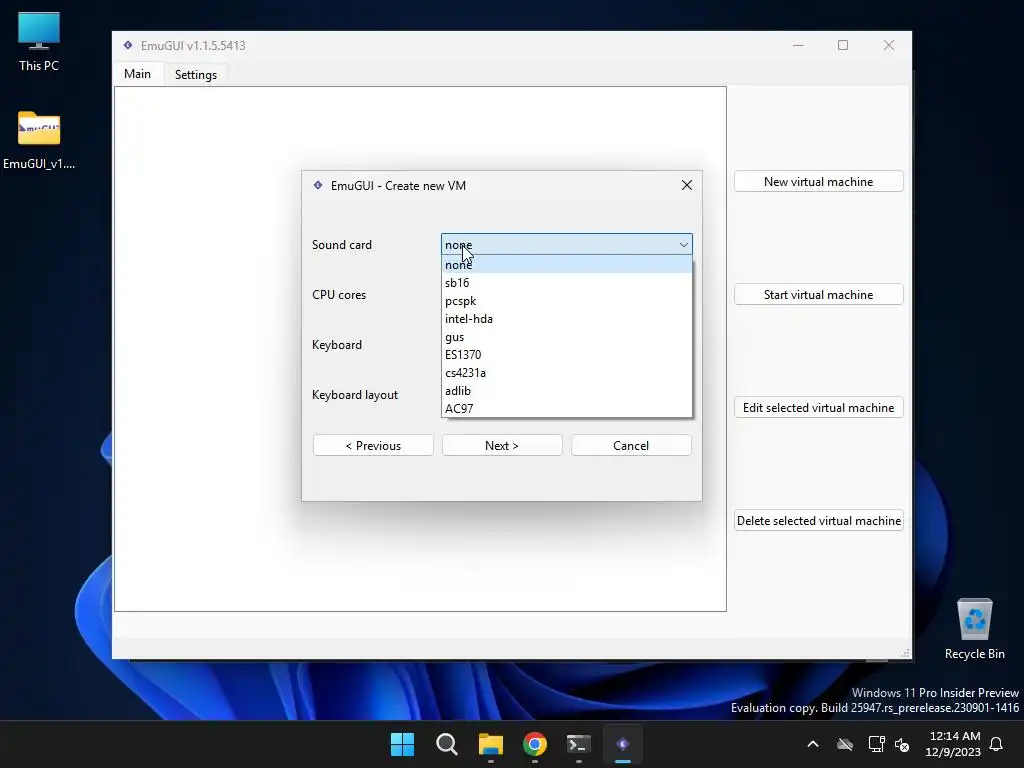Choose ES1370 sound card option
Viewport: 1024px width, 768px height.
566,355
